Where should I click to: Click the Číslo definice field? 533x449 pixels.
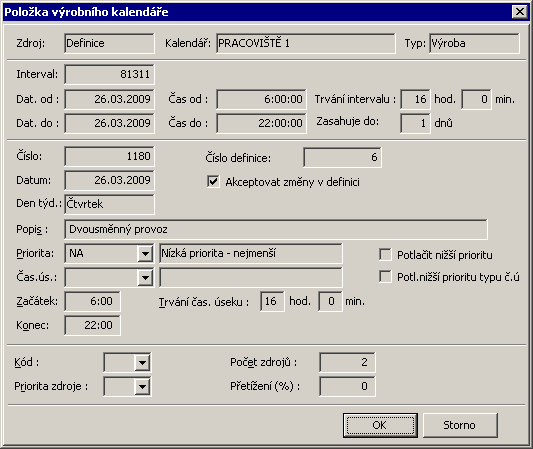[x=342, y=157]
